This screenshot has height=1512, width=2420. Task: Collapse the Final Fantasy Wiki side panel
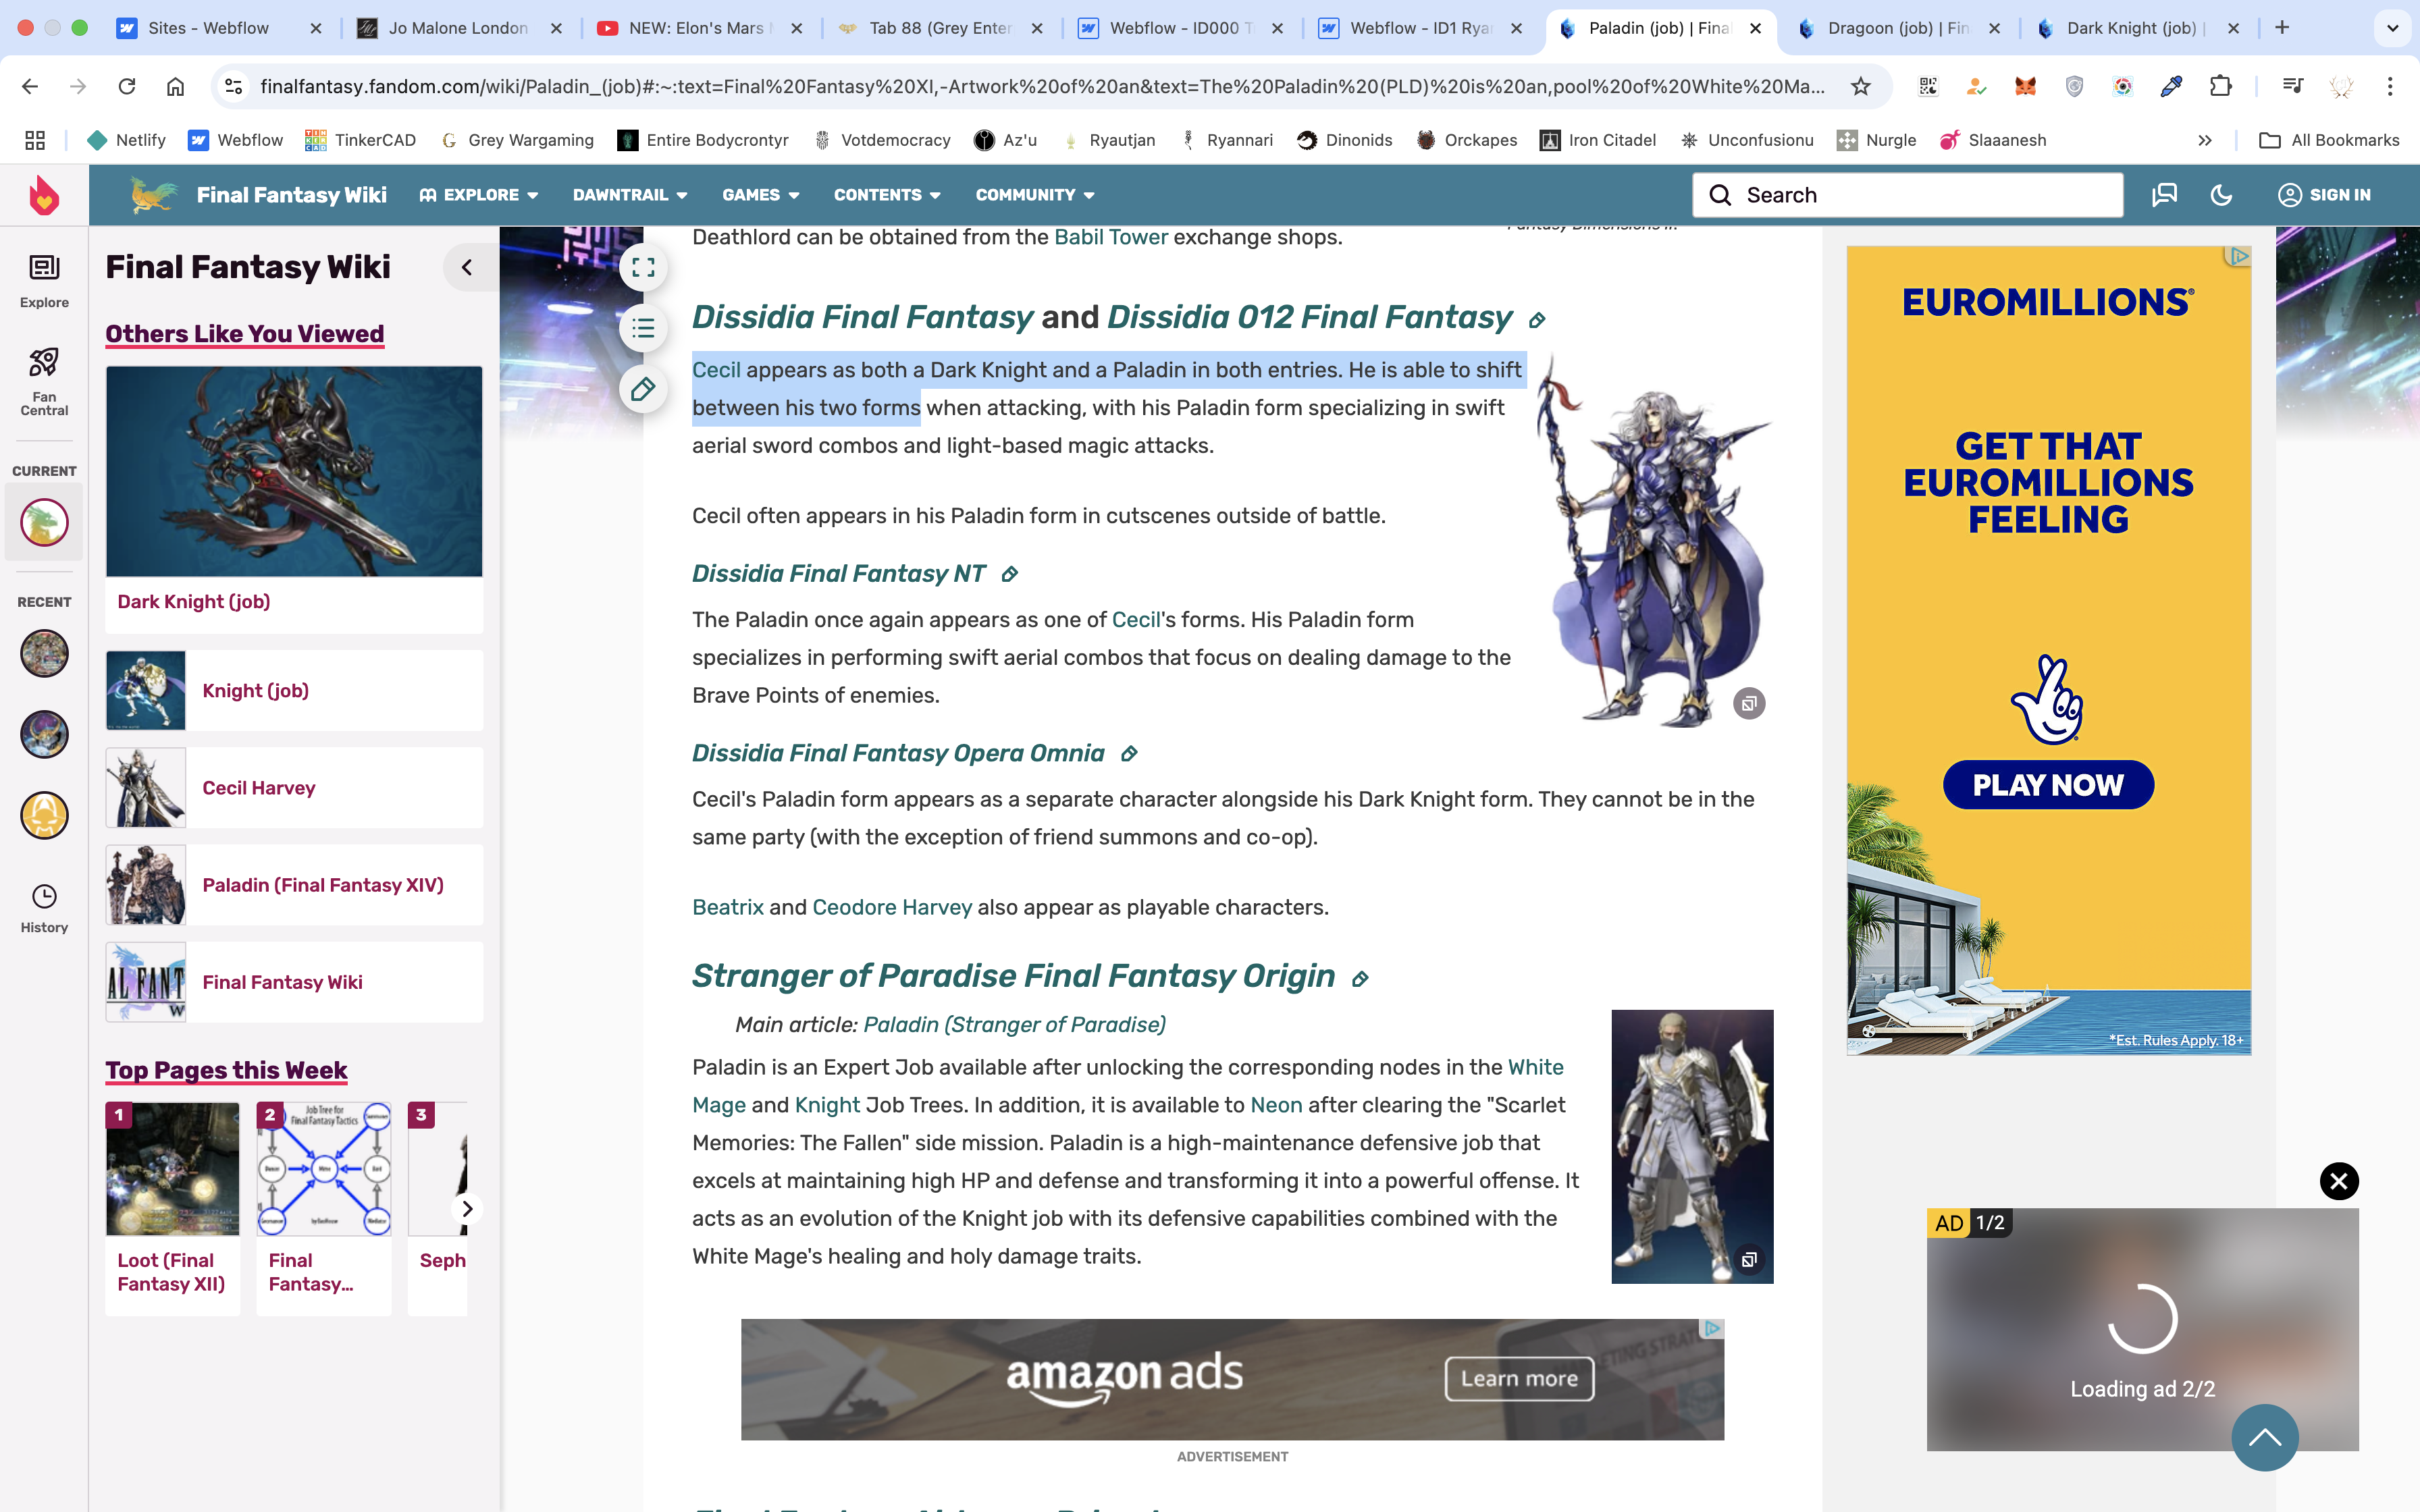pos(467,267)
